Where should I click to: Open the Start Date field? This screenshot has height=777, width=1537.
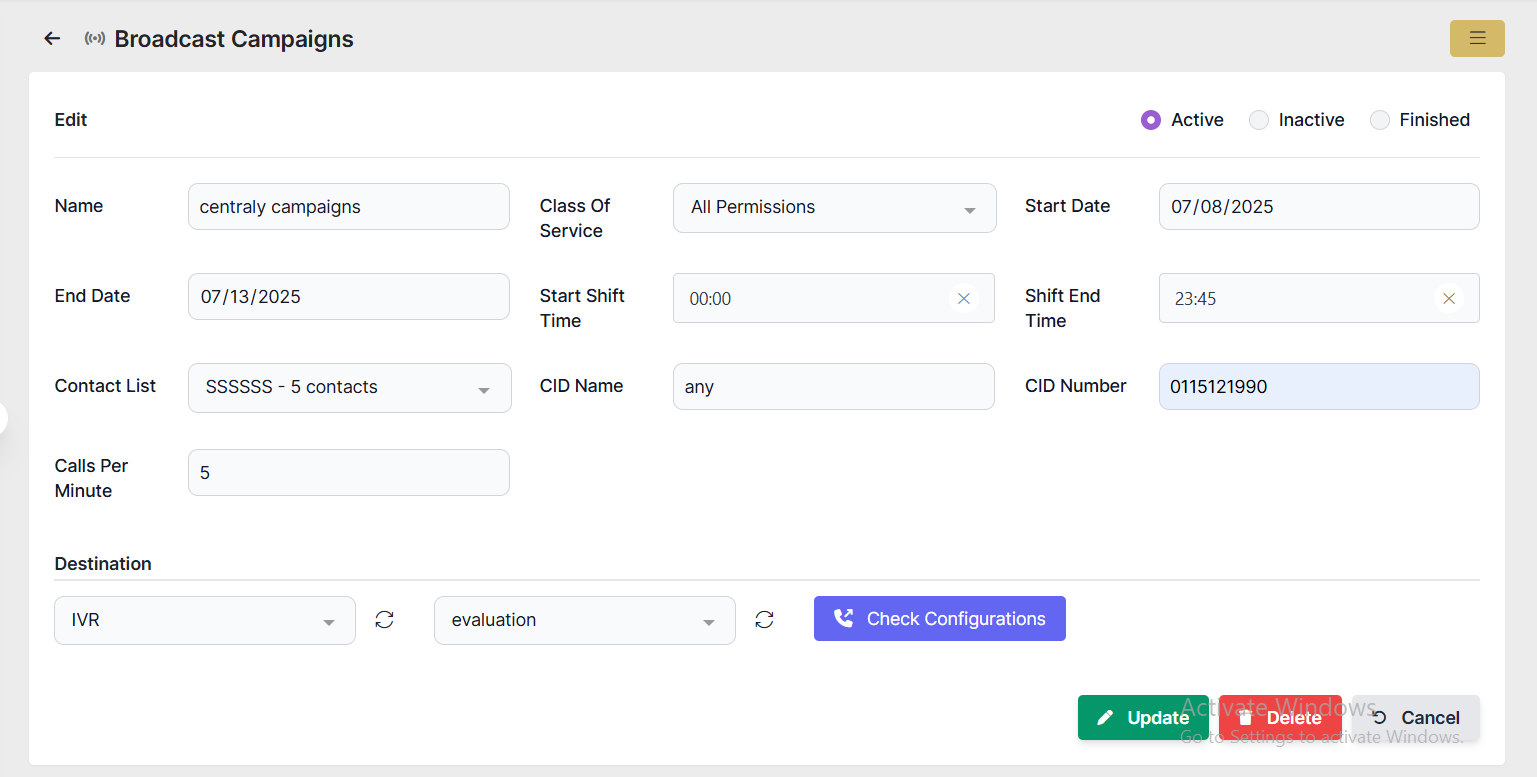[x=1319, y=207]
